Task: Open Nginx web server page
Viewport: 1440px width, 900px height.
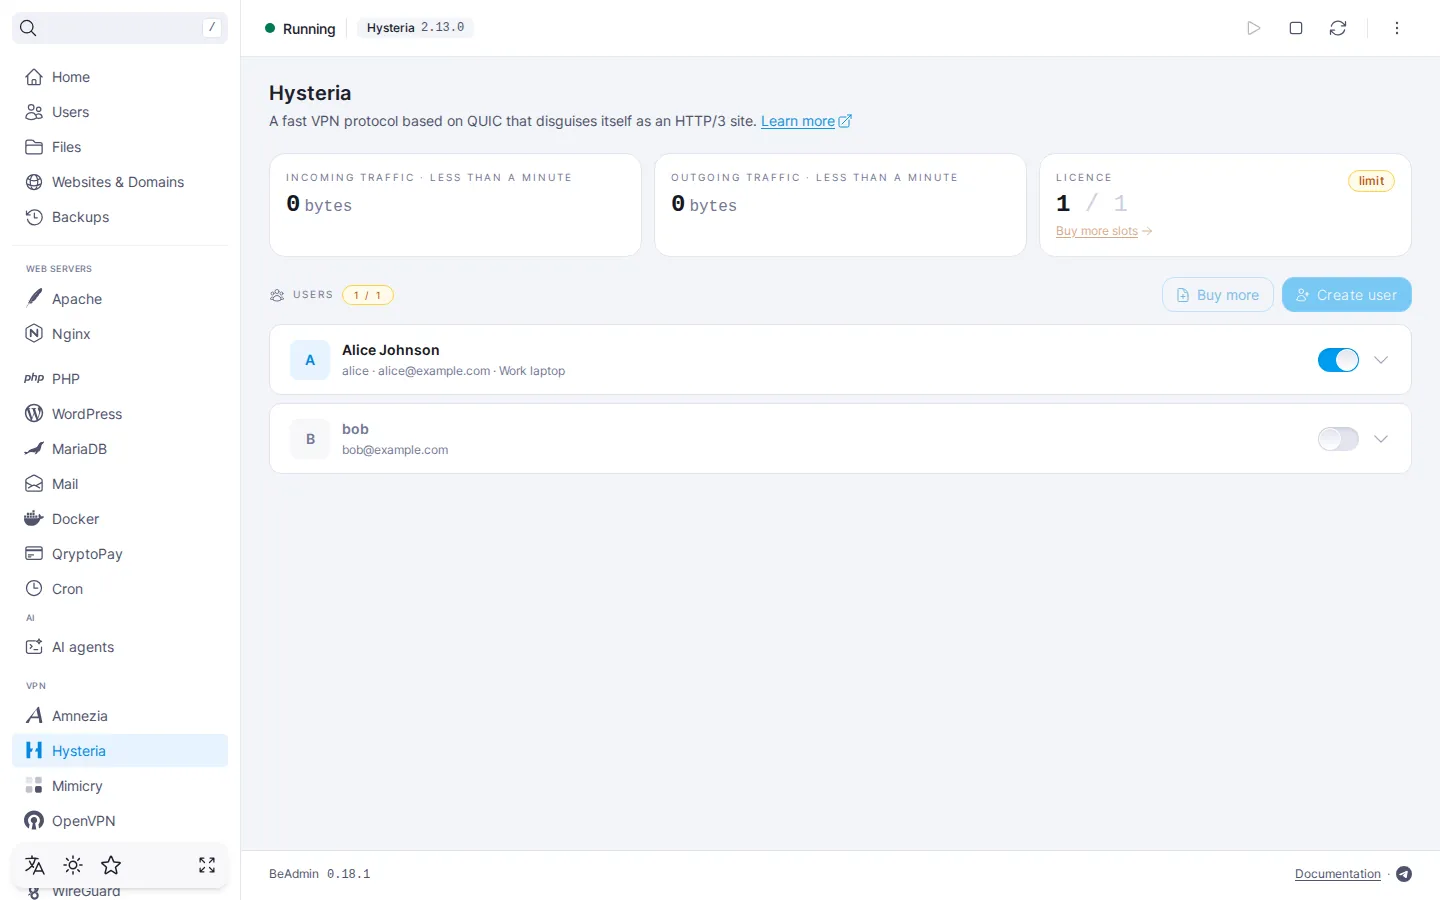Action: coord(120,334)
